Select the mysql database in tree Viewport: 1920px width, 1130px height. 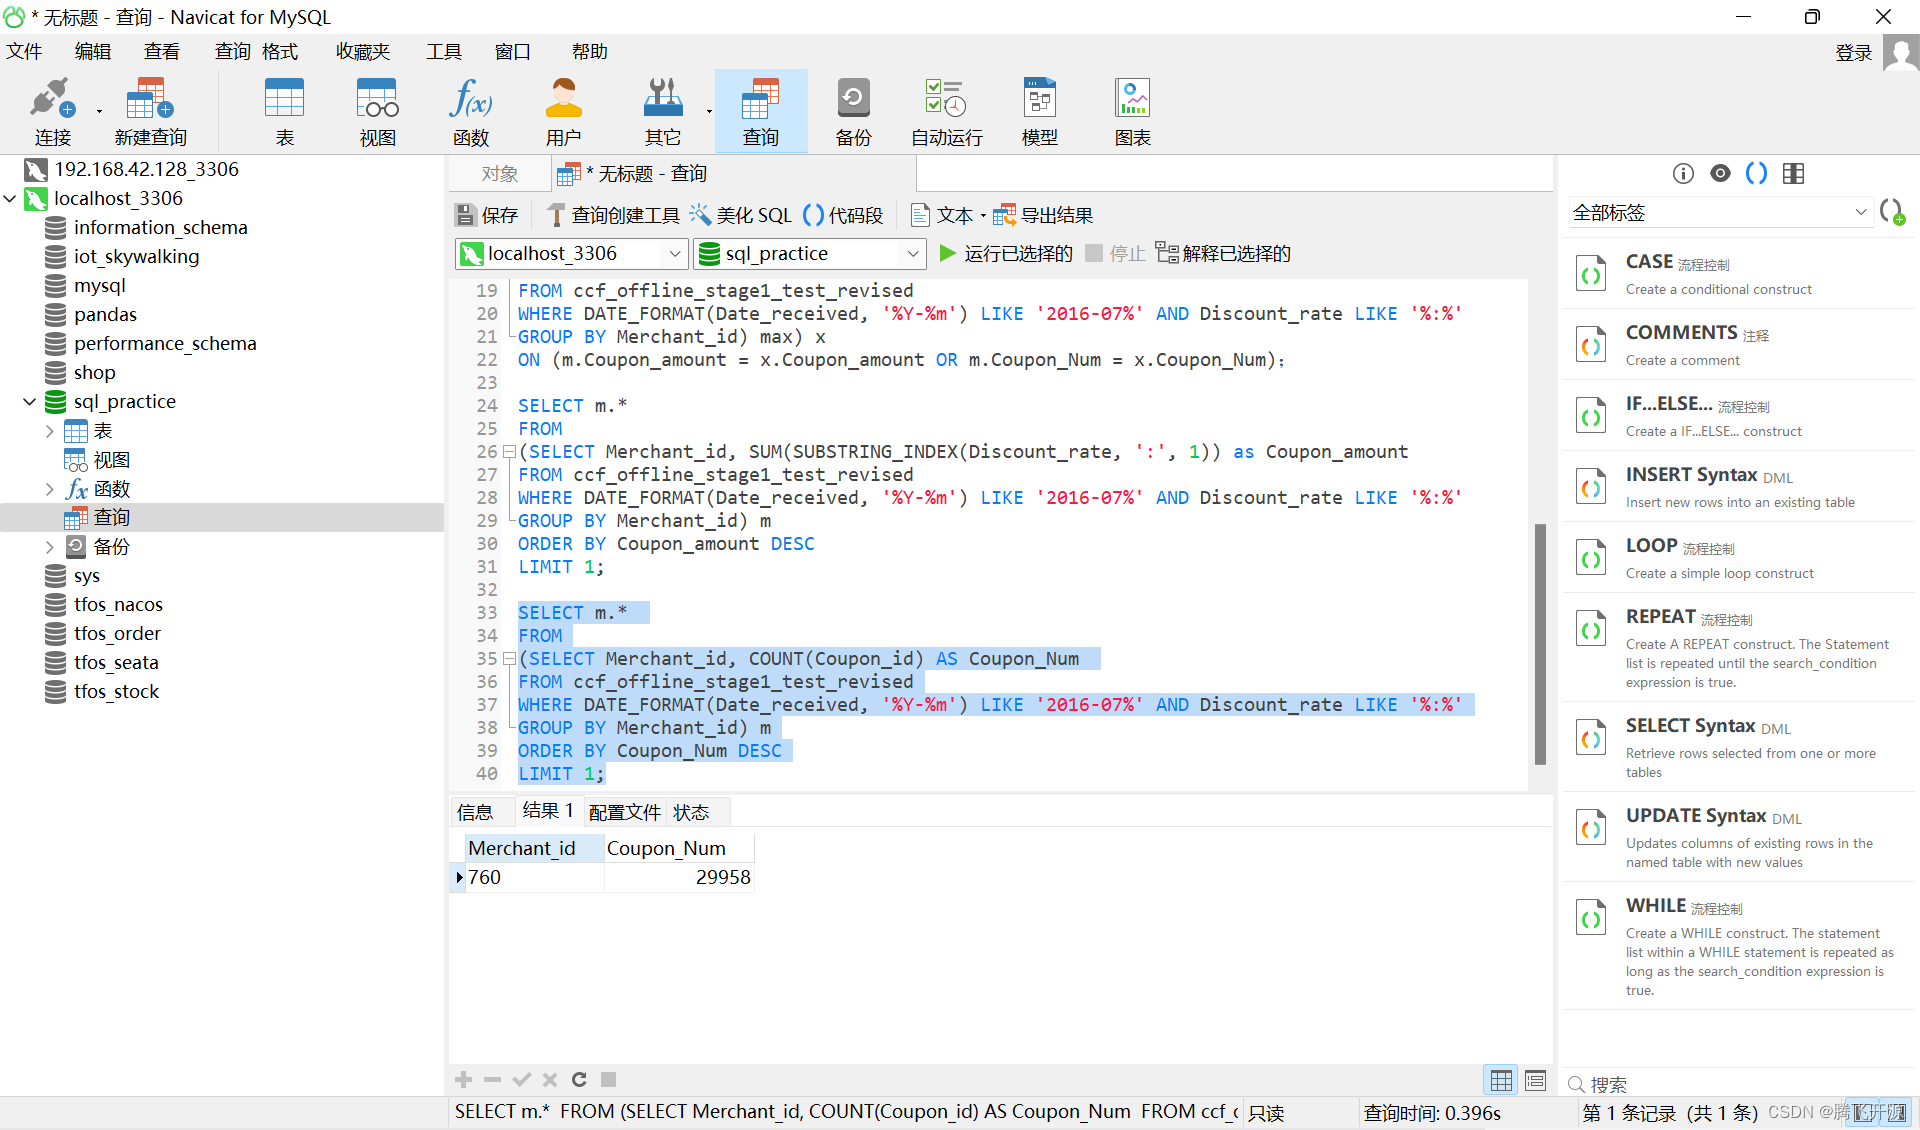pos(100,286)
